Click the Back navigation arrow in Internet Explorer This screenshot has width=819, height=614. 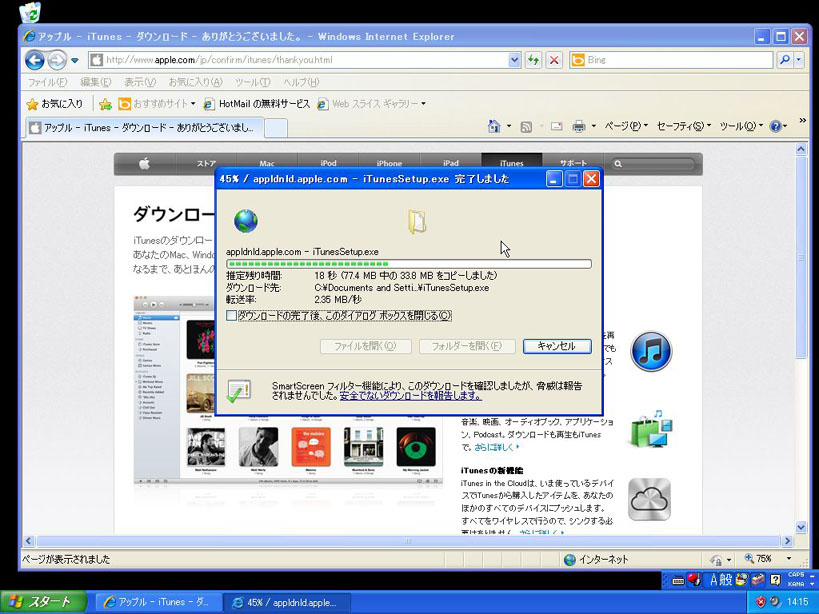(x=35, y=60)
